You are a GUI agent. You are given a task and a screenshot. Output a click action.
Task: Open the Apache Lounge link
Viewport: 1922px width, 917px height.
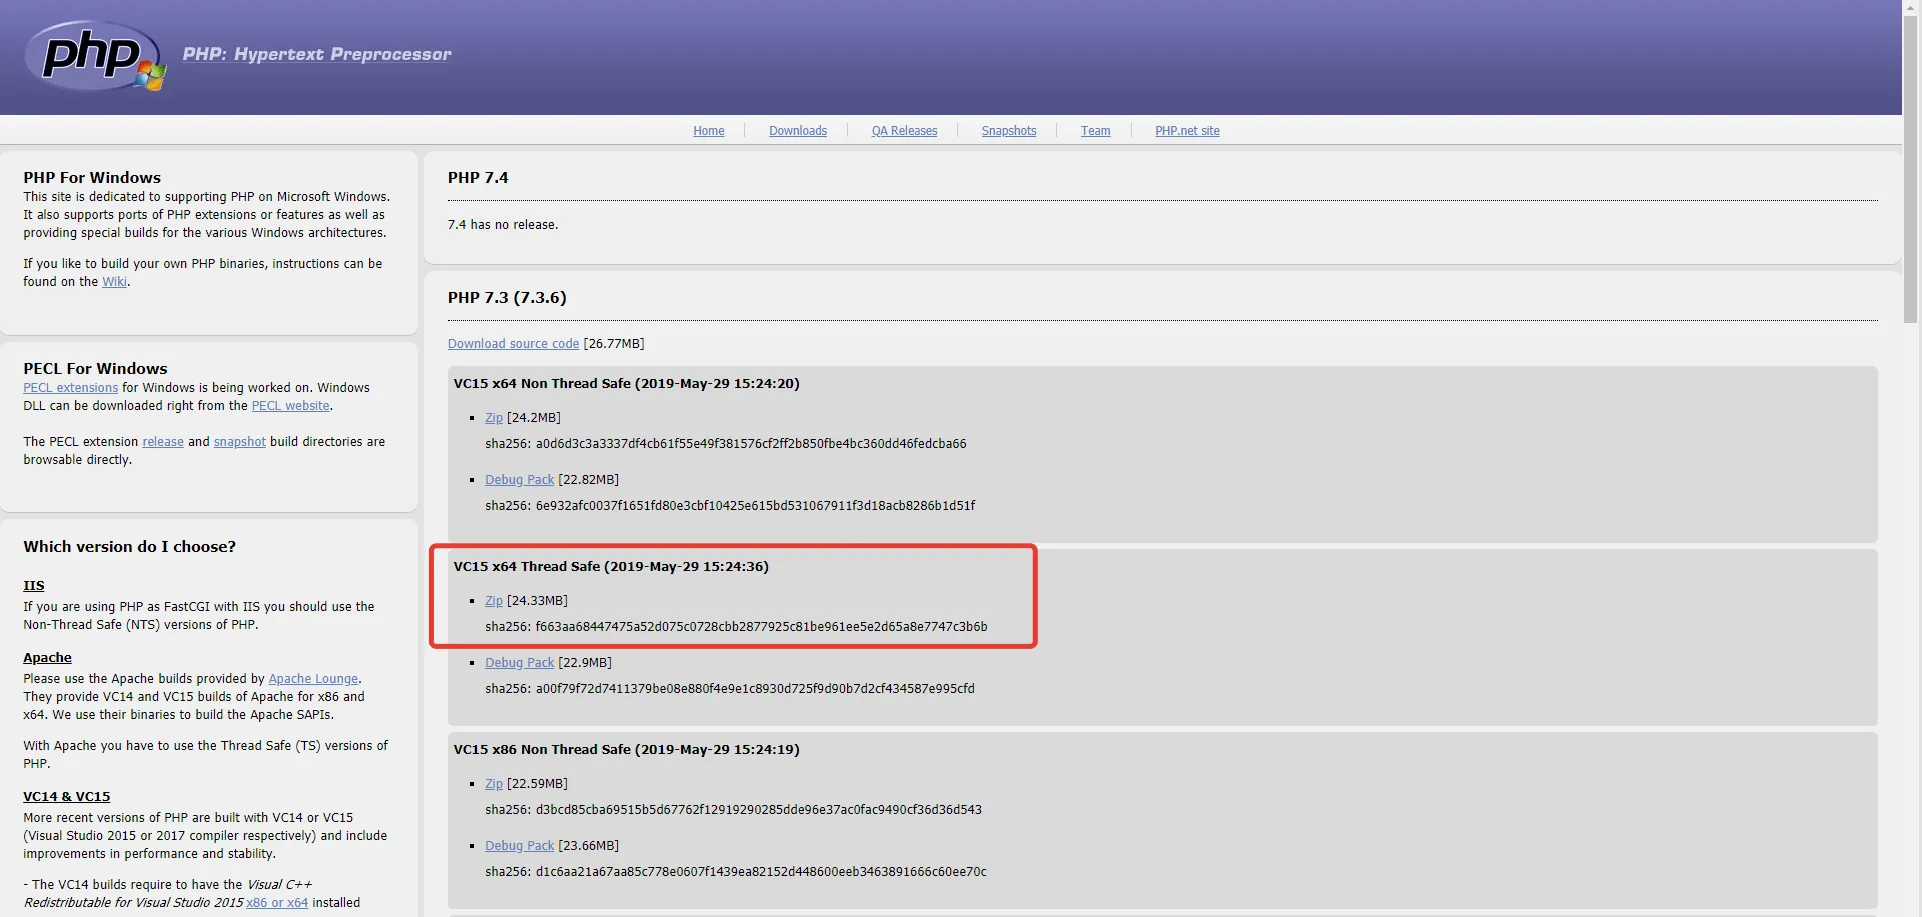point(313,679)
